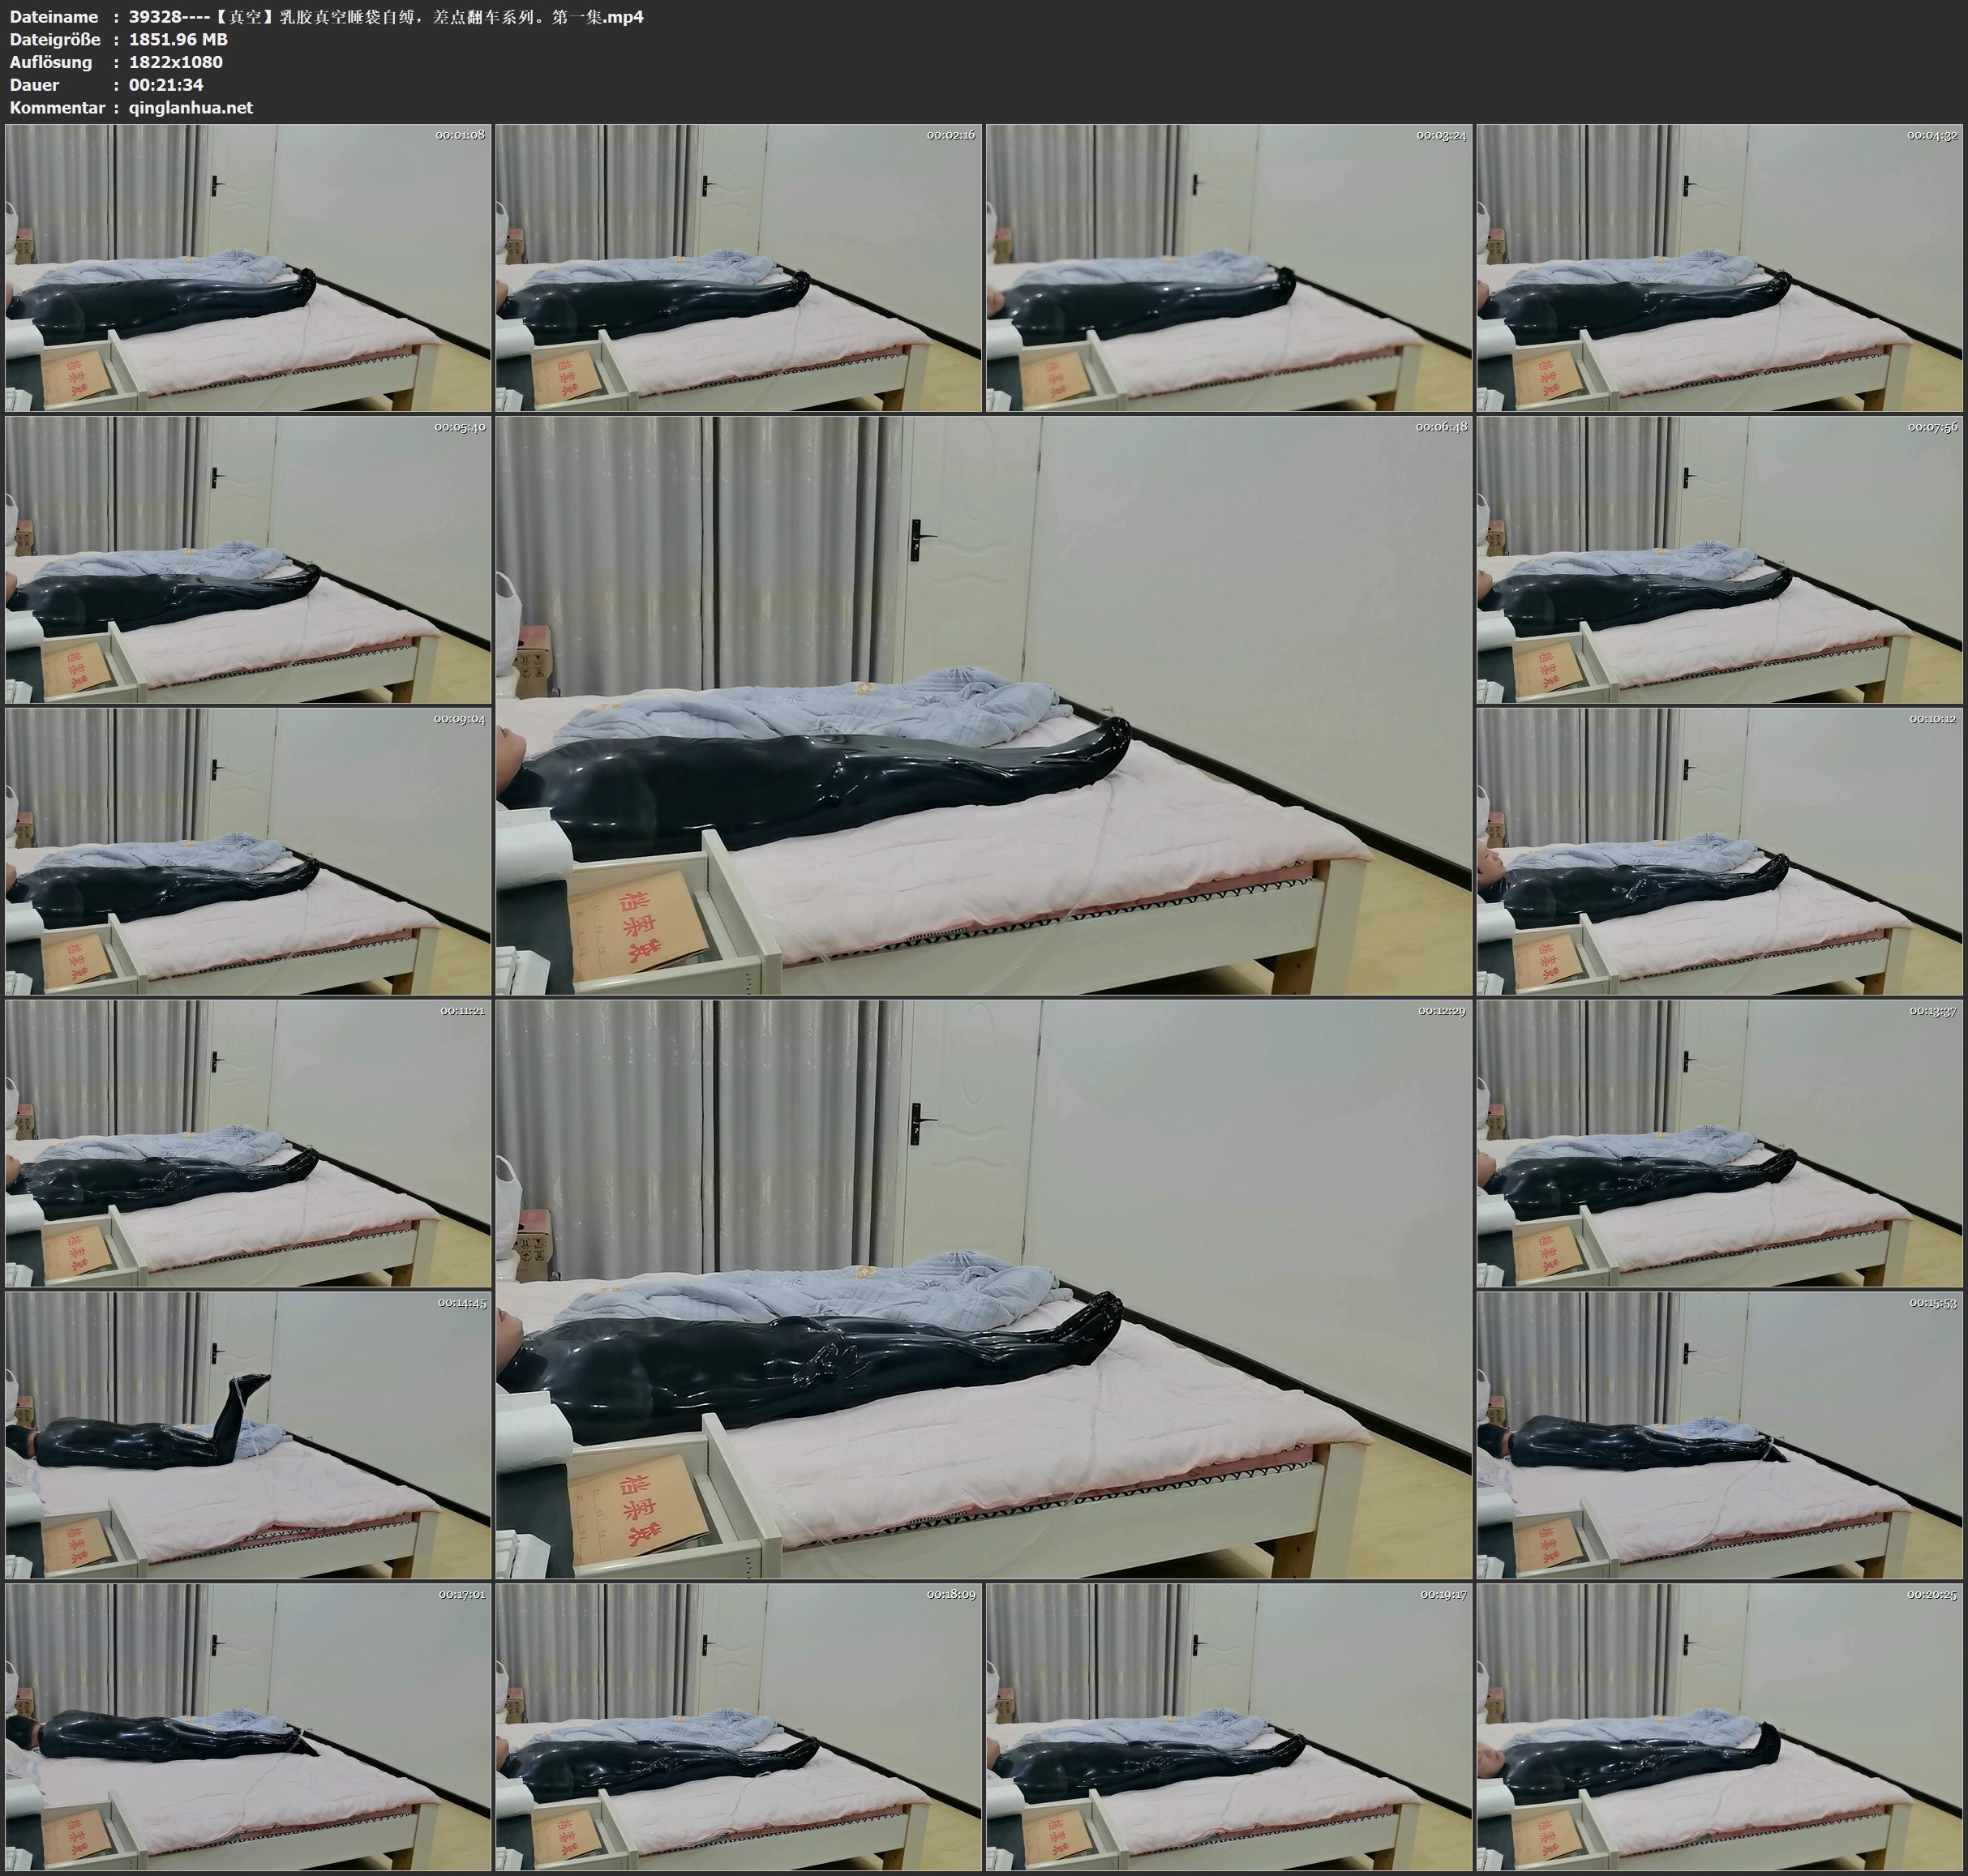Open the 00:13:37 thumbnail
Image resolution: width=1968 pixels, height=1876 pixels.
pyautogui.click(x=1719, y=1143)
